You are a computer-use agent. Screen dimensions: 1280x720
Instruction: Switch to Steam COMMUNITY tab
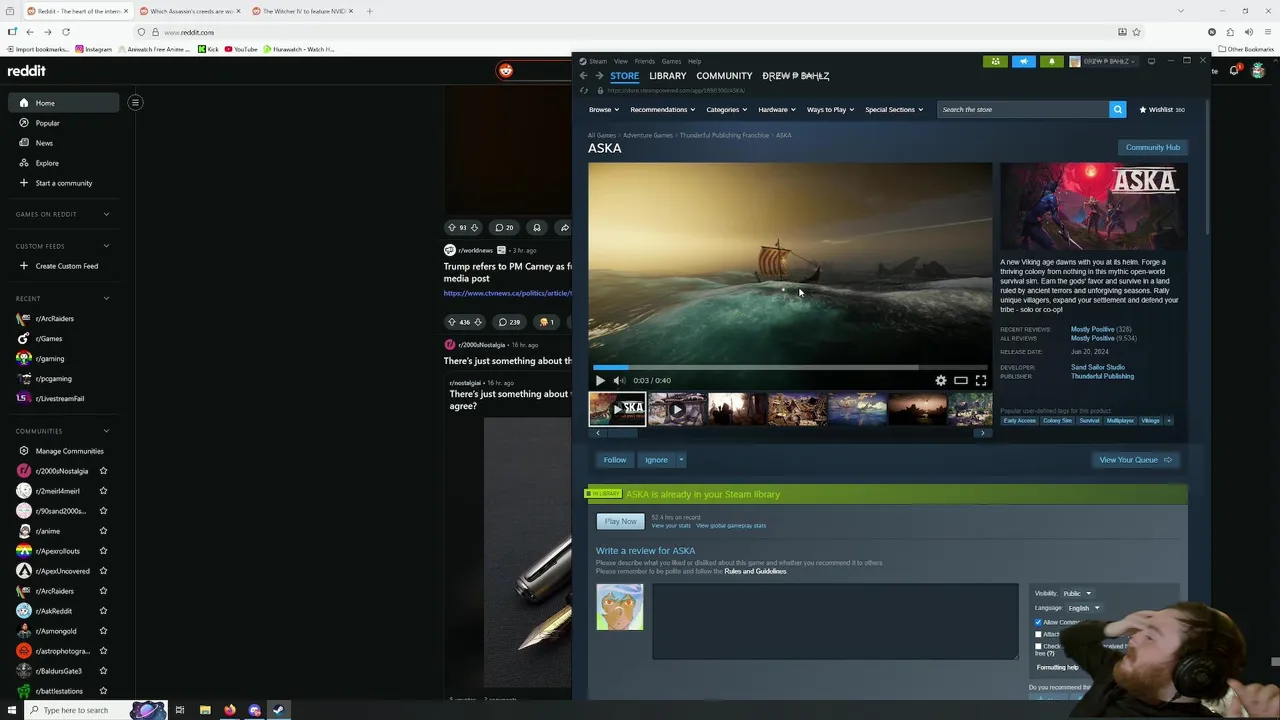(724, 76)
